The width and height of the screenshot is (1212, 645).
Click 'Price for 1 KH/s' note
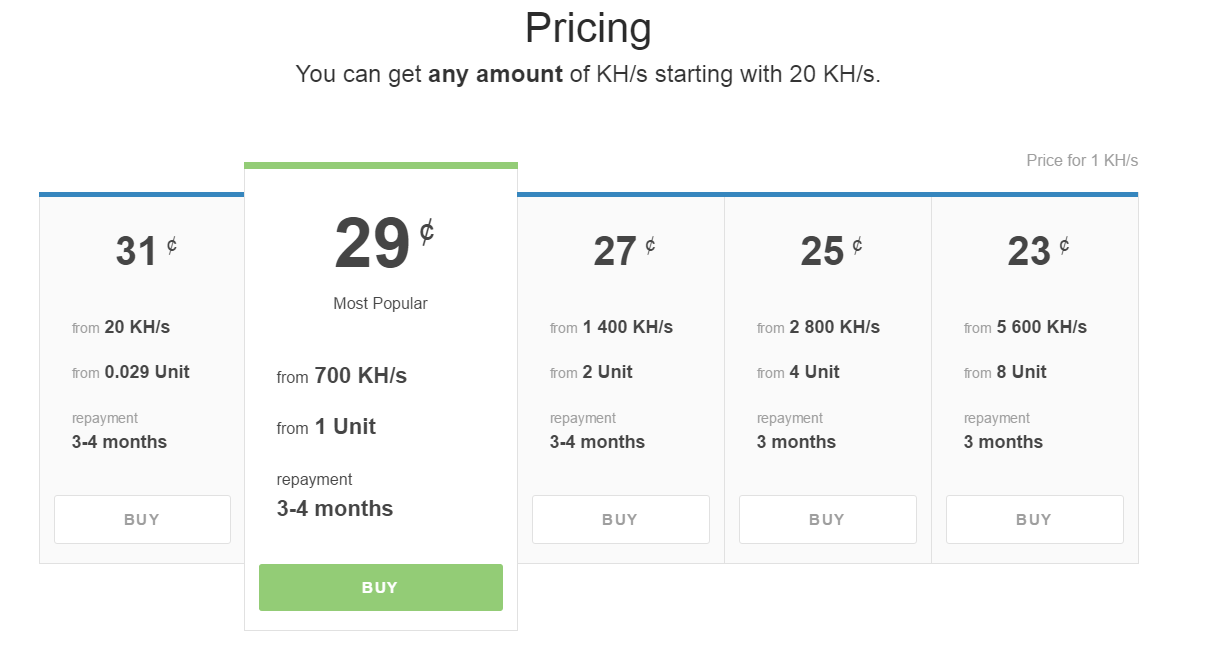point(1082,160)
